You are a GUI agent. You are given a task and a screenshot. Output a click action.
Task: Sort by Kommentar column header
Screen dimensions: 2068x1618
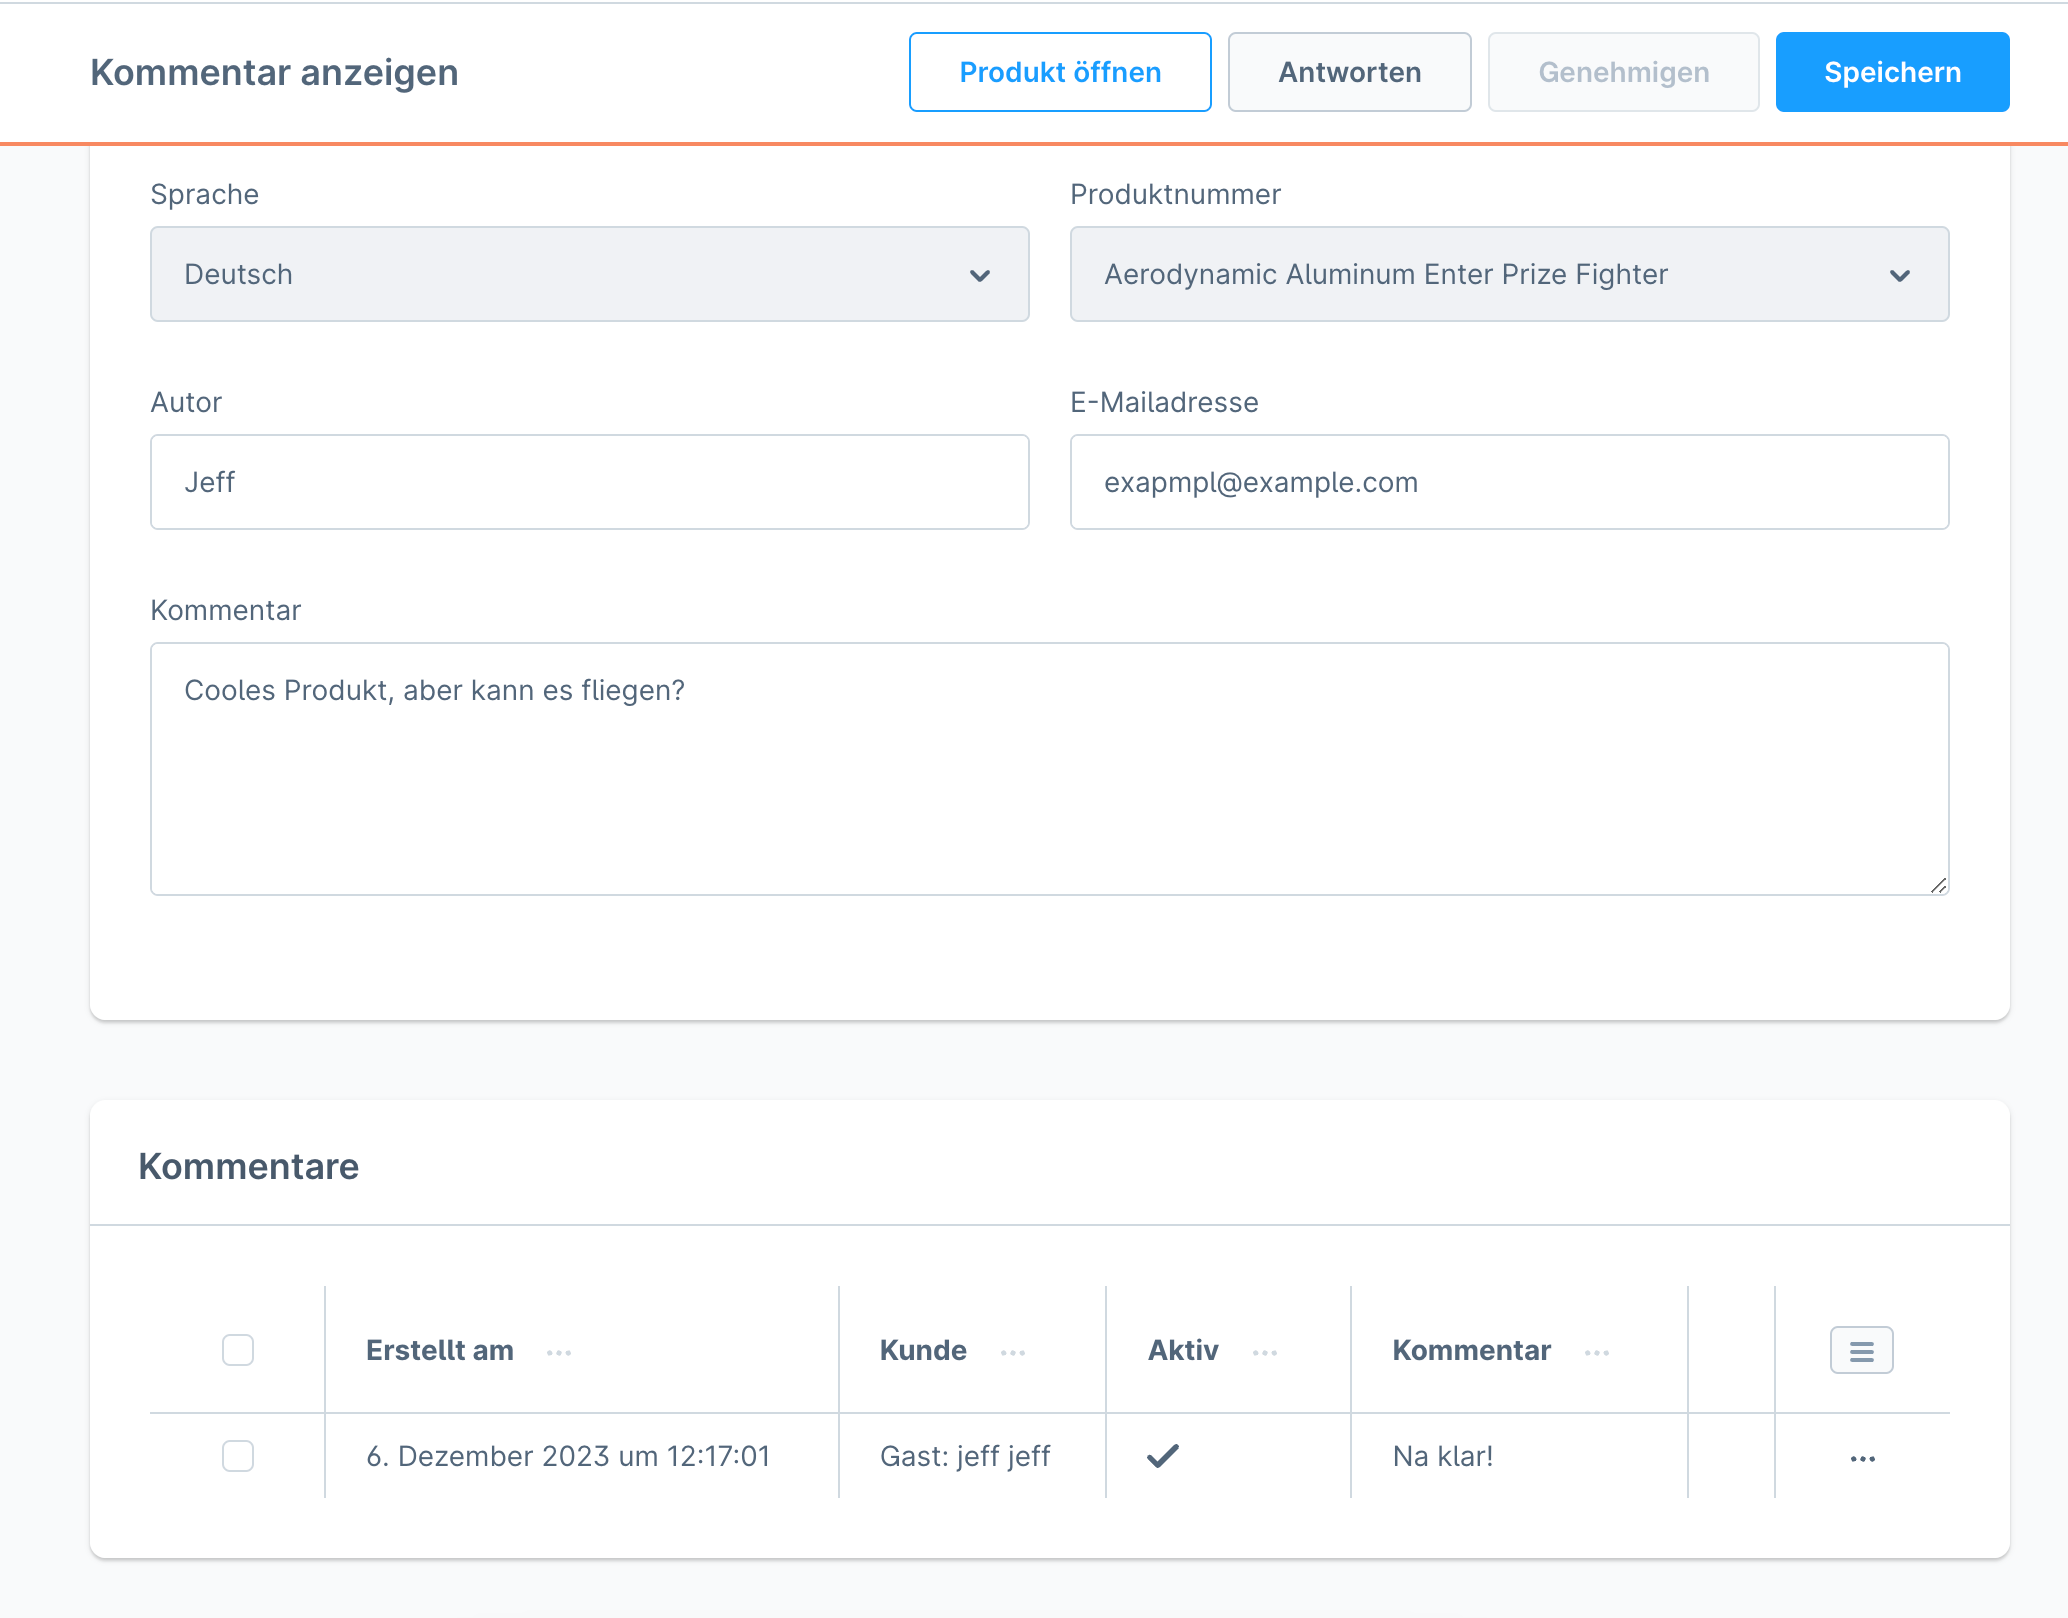[1472, 1351]
